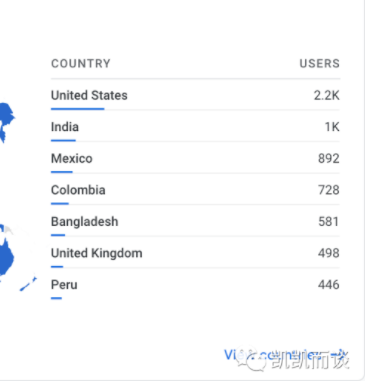The height and width of the screenshot is (381, 365).
Task: Click the Mexico country name
Action: (72, 159)
